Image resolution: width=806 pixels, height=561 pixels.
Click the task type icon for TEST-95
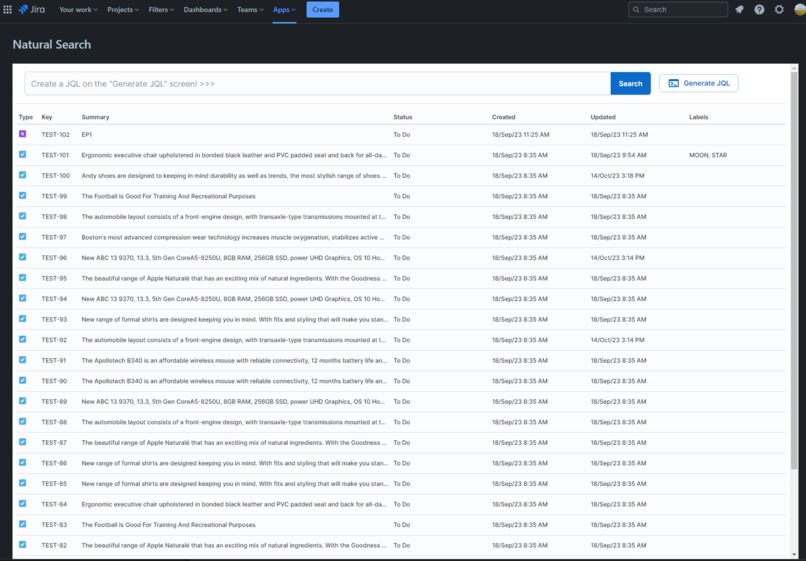click(23, 278)
